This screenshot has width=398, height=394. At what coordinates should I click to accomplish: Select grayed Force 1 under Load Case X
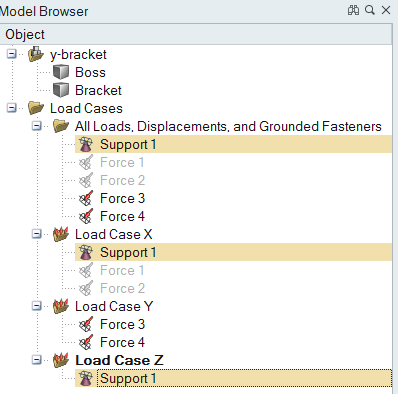point(122,270)
